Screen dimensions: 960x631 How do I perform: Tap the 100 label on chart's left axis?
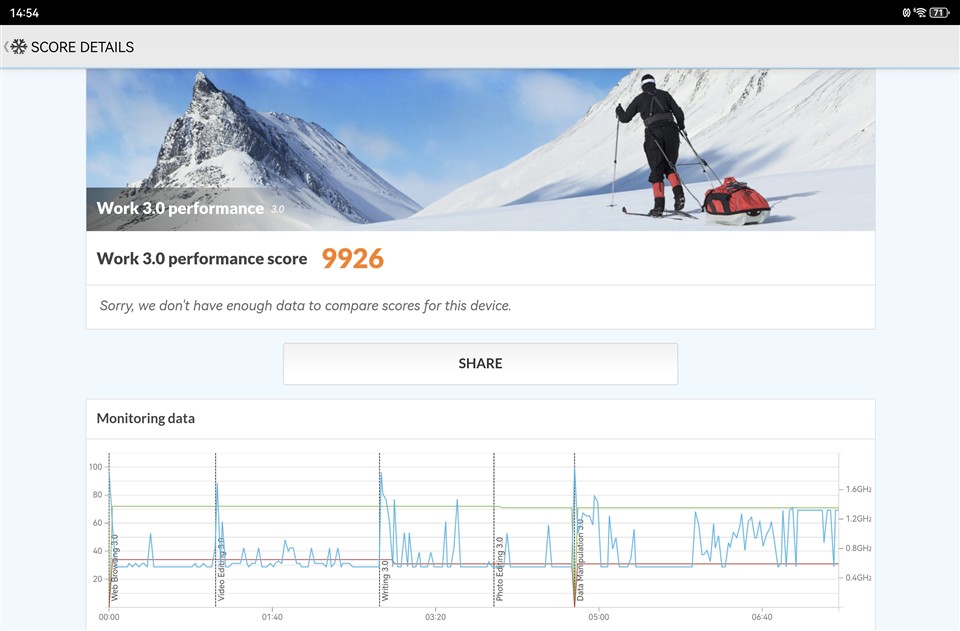(x=96, y=467)
